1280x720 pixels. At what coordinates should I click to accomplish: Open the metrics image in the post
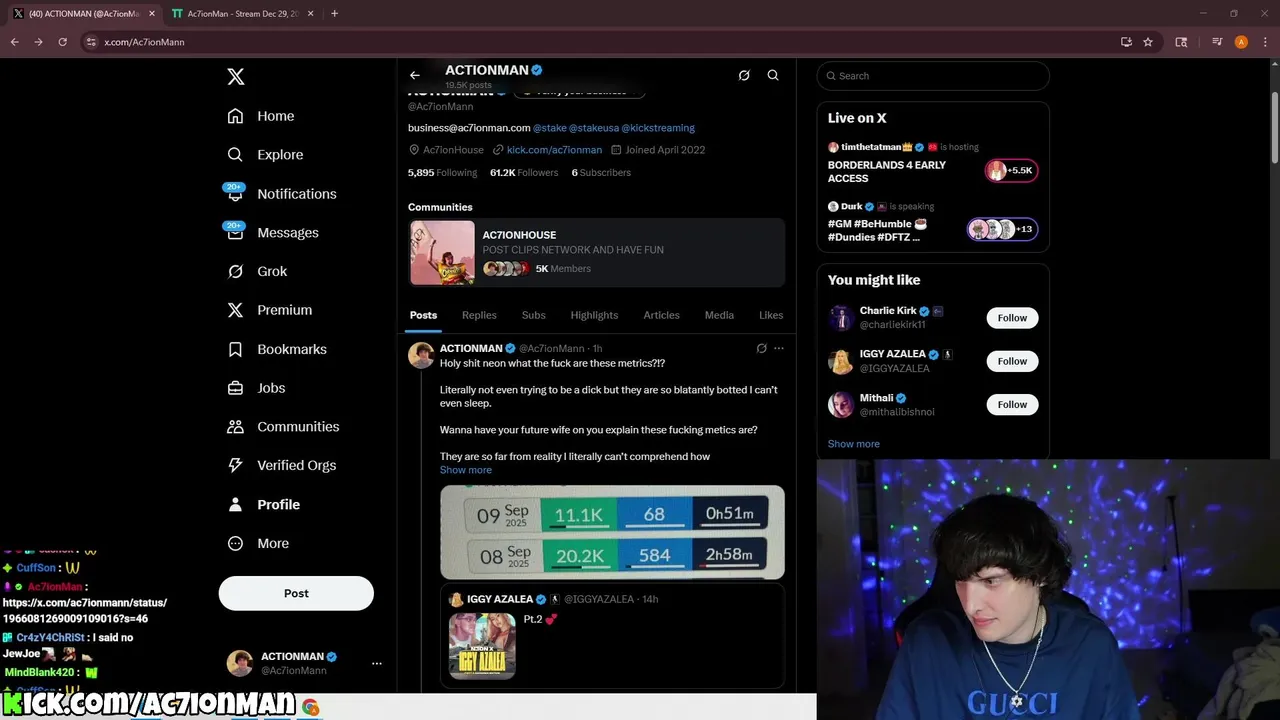point(612,532)
